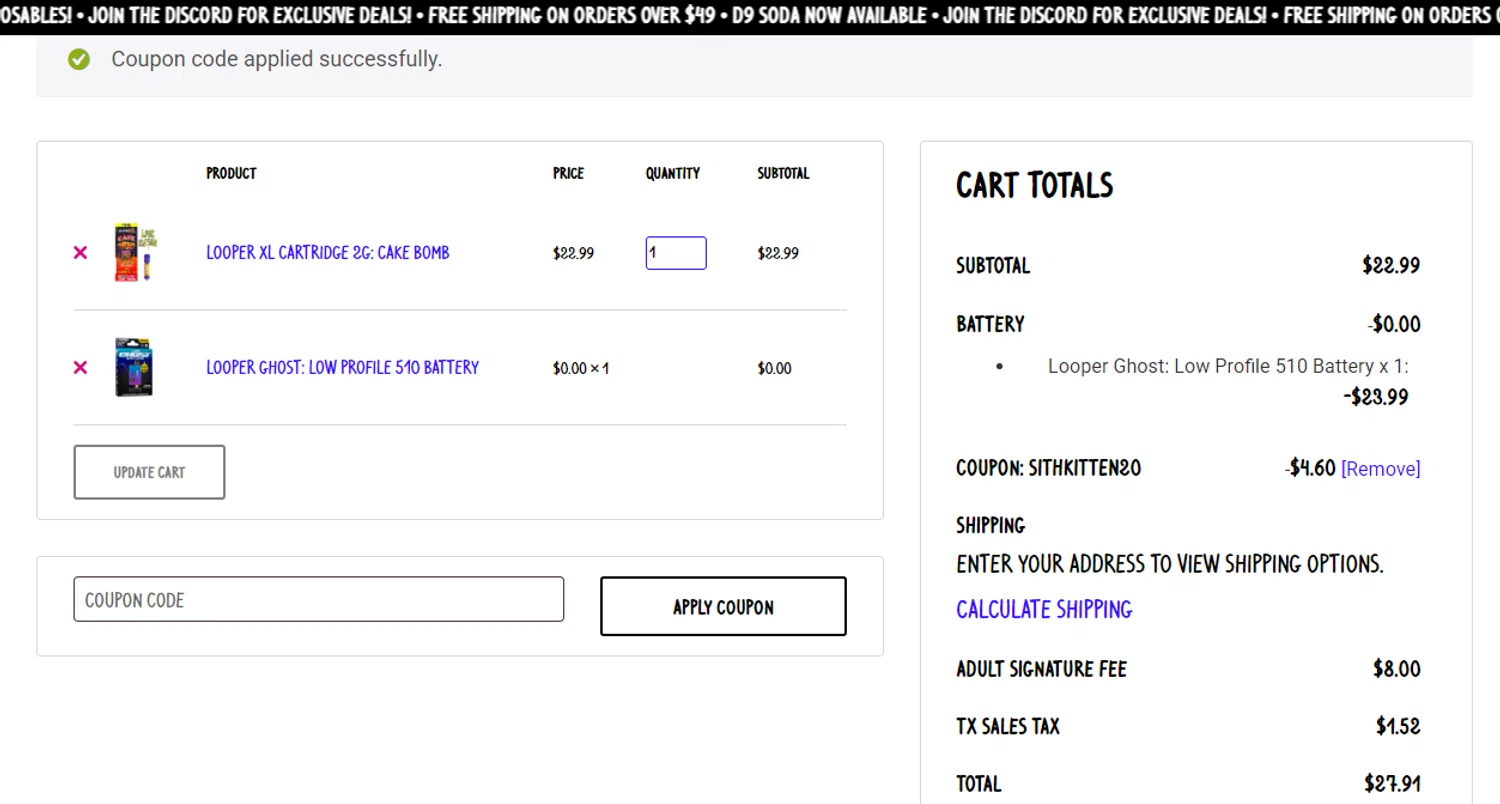Viewport: 1500px width, 804px height.
Task: Remove Looper XL Cartridge from cart
Action: pos(80,253)
